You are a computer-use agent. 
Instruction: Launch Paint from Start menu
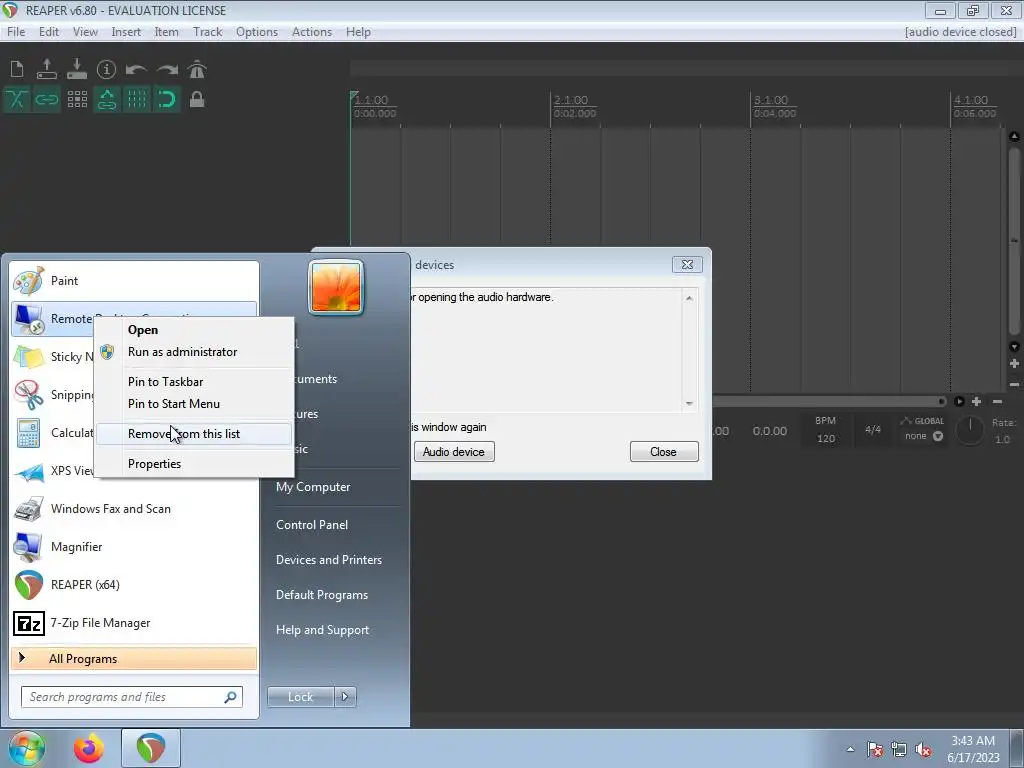coord(134,281)
